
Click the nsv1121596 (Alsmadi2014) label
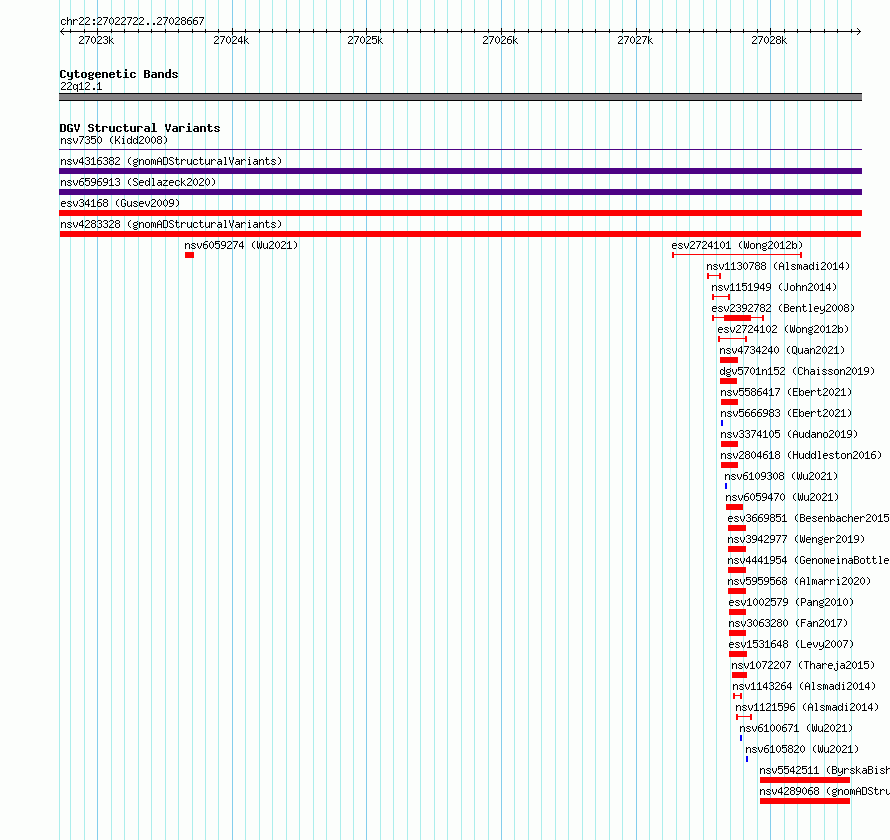(807, 707)
